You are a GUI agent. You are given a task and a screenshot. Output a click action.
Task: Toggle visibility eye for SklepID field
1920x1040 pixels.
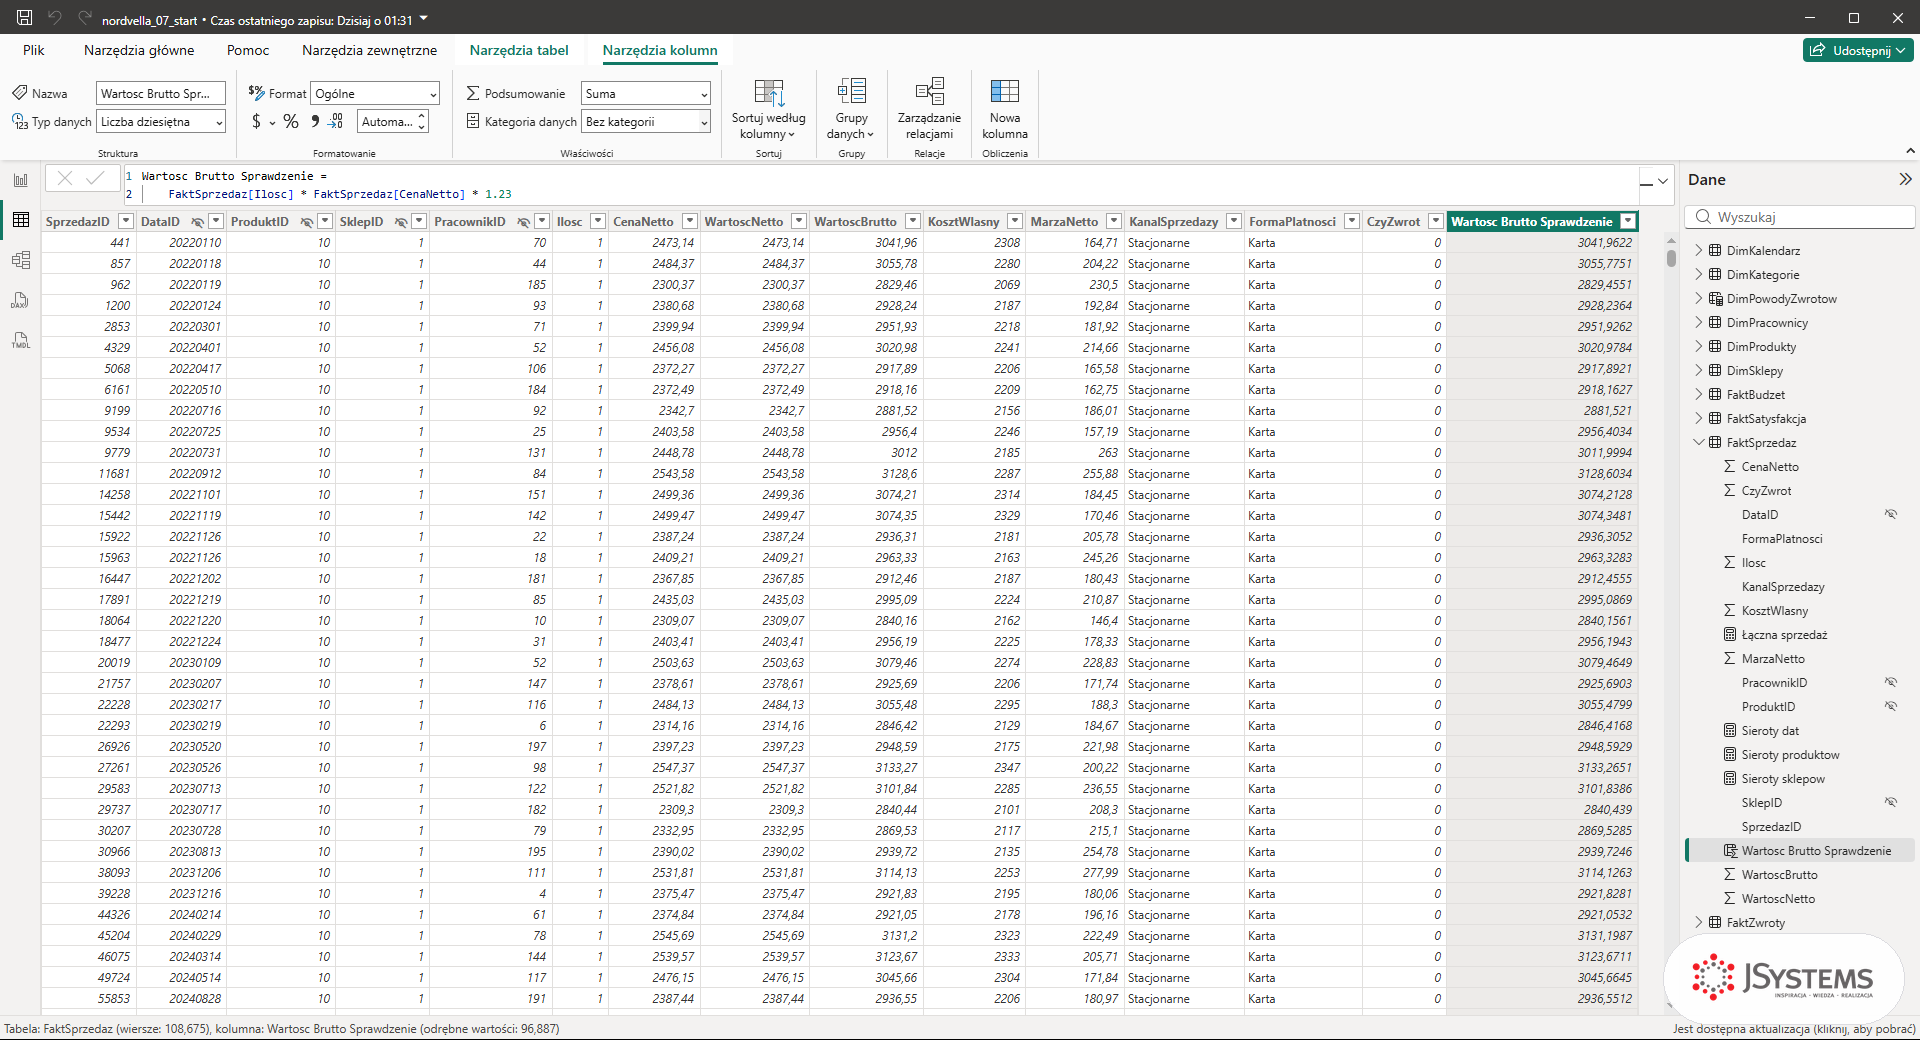click(x=1891, y=802)
